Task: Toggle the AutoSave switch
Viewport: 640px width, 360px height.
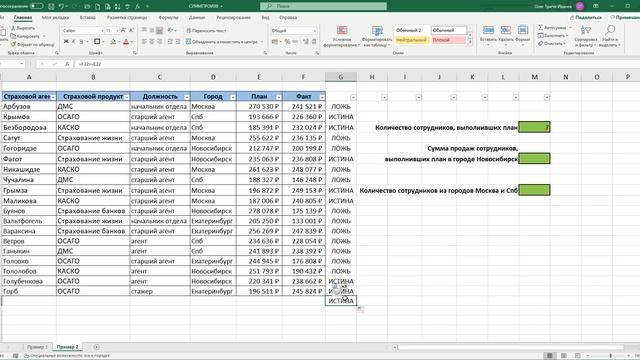Action: [x=36, y=6]
